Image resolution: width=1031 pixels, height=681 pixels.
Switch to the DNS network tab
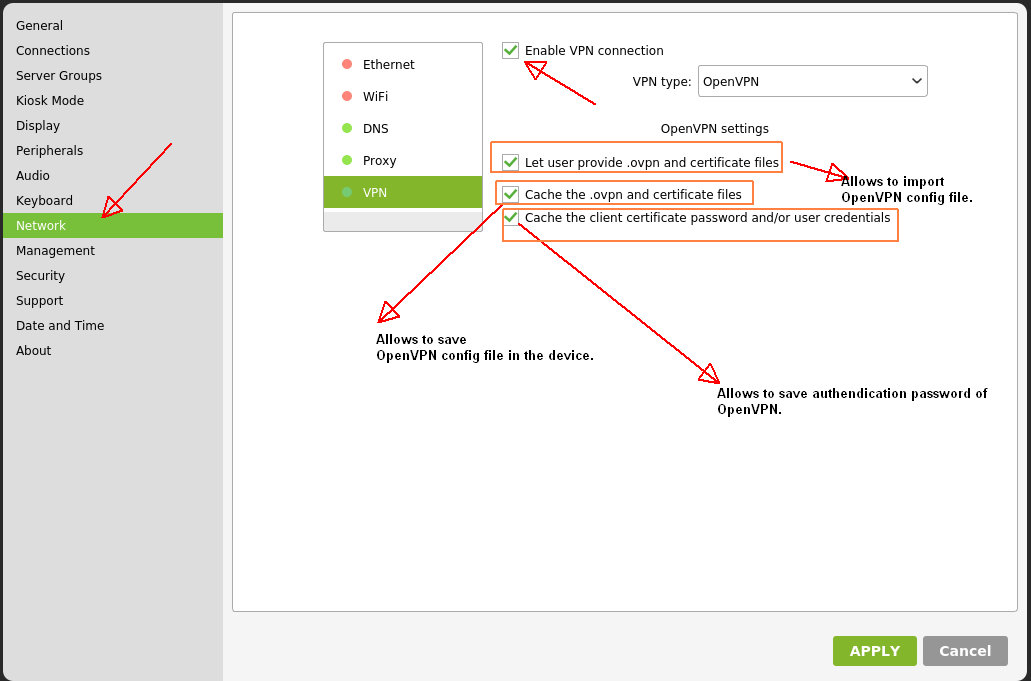[x=403, y=129]
